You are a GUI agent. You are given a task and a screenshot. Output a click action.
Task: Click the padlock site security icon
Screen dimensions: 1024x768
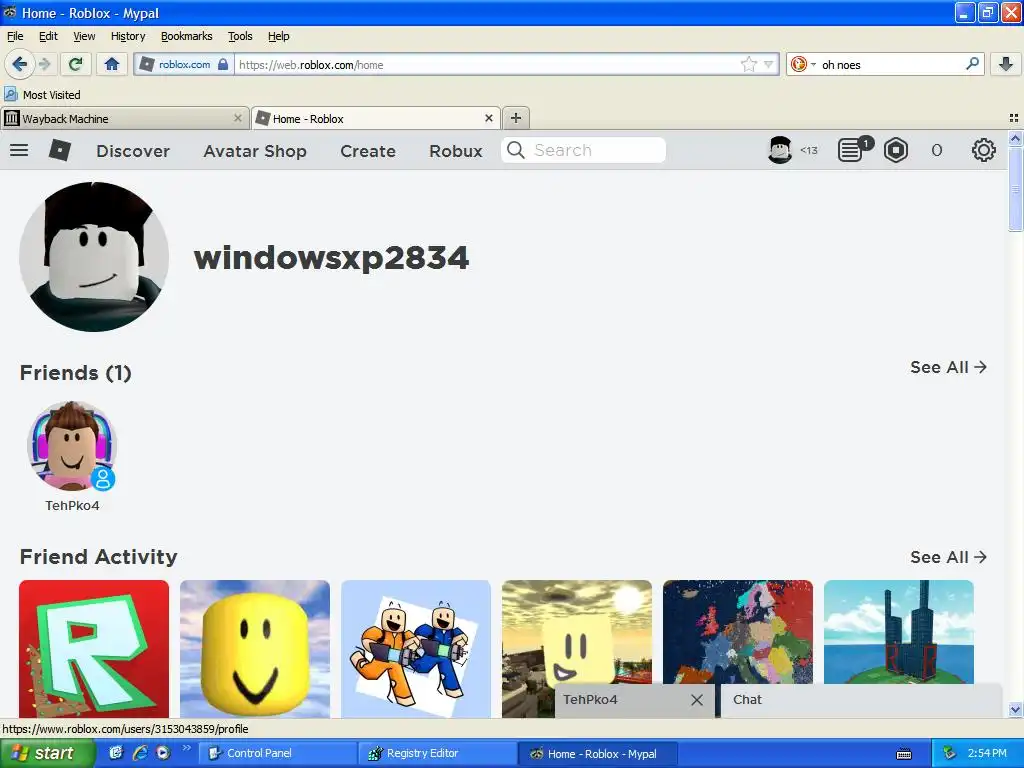pos(223,64)
